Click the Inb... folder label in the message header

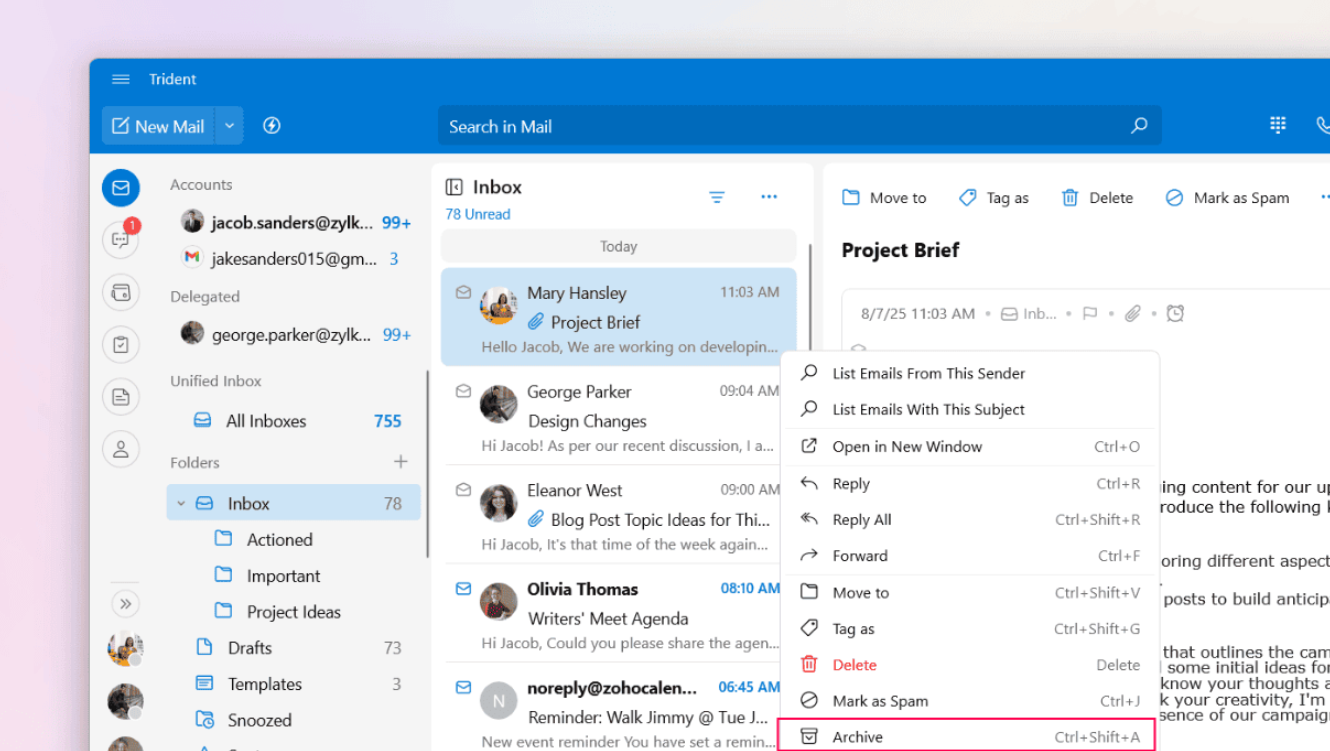[1029, 314]
